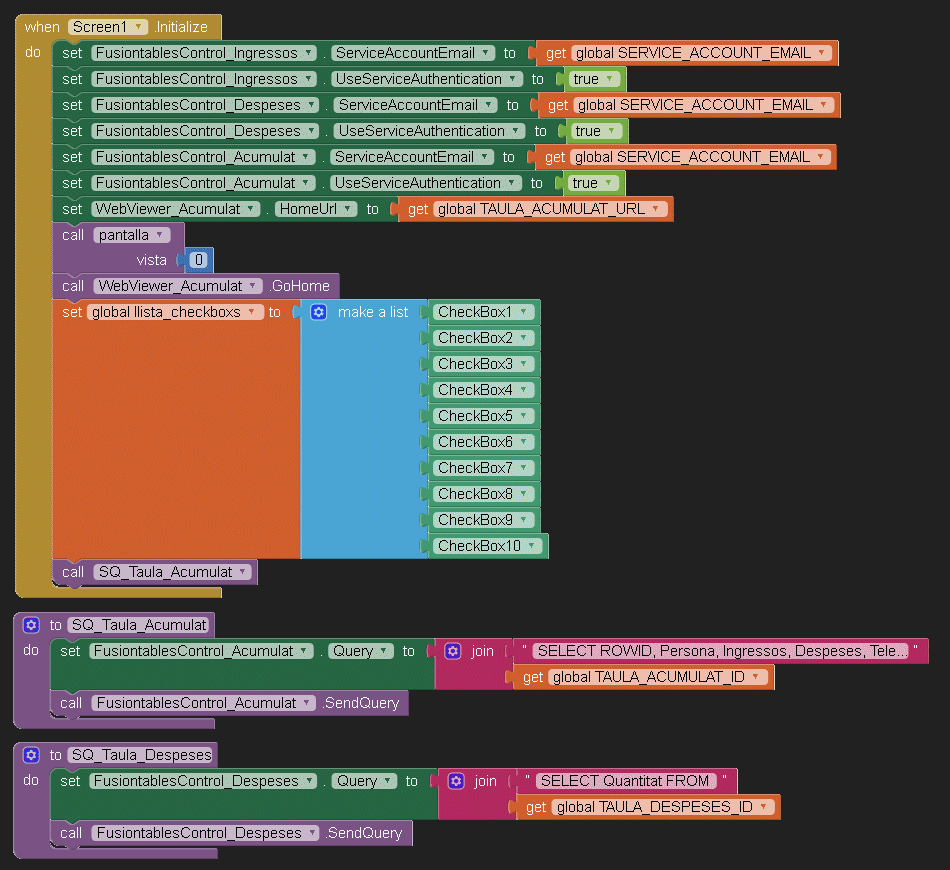Screen dimensions: 950x870
Task: Select the call WebViewer_Acumulat GoHome block
Action: tap(70, 286)
